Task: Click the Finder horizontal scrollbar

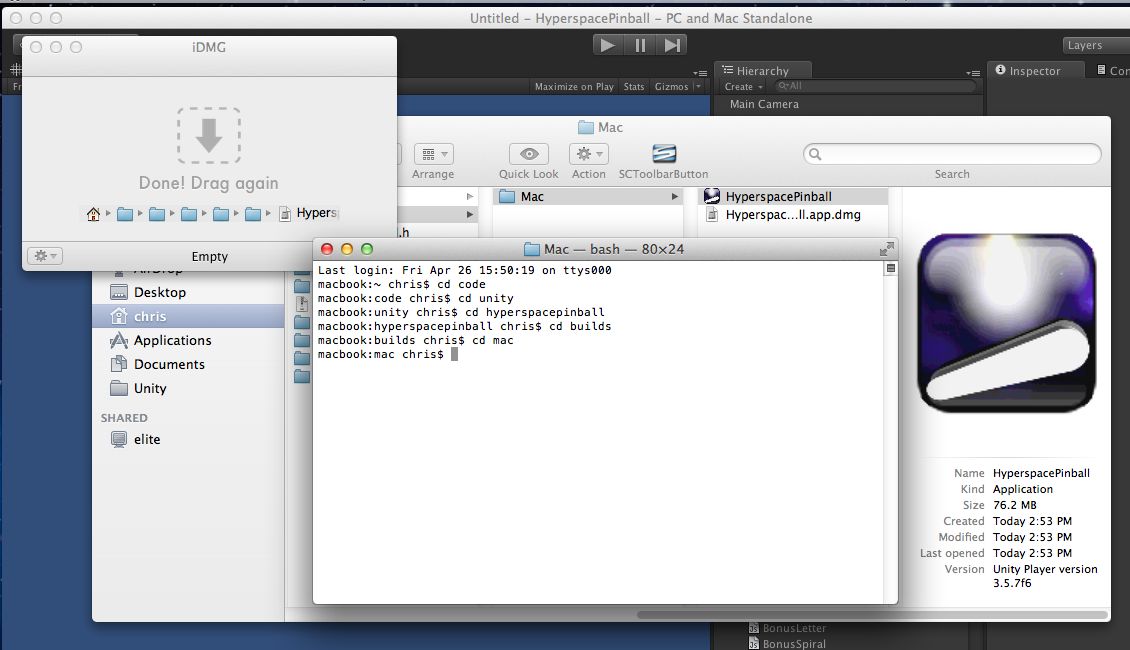Action: click(x=872, y=615)
